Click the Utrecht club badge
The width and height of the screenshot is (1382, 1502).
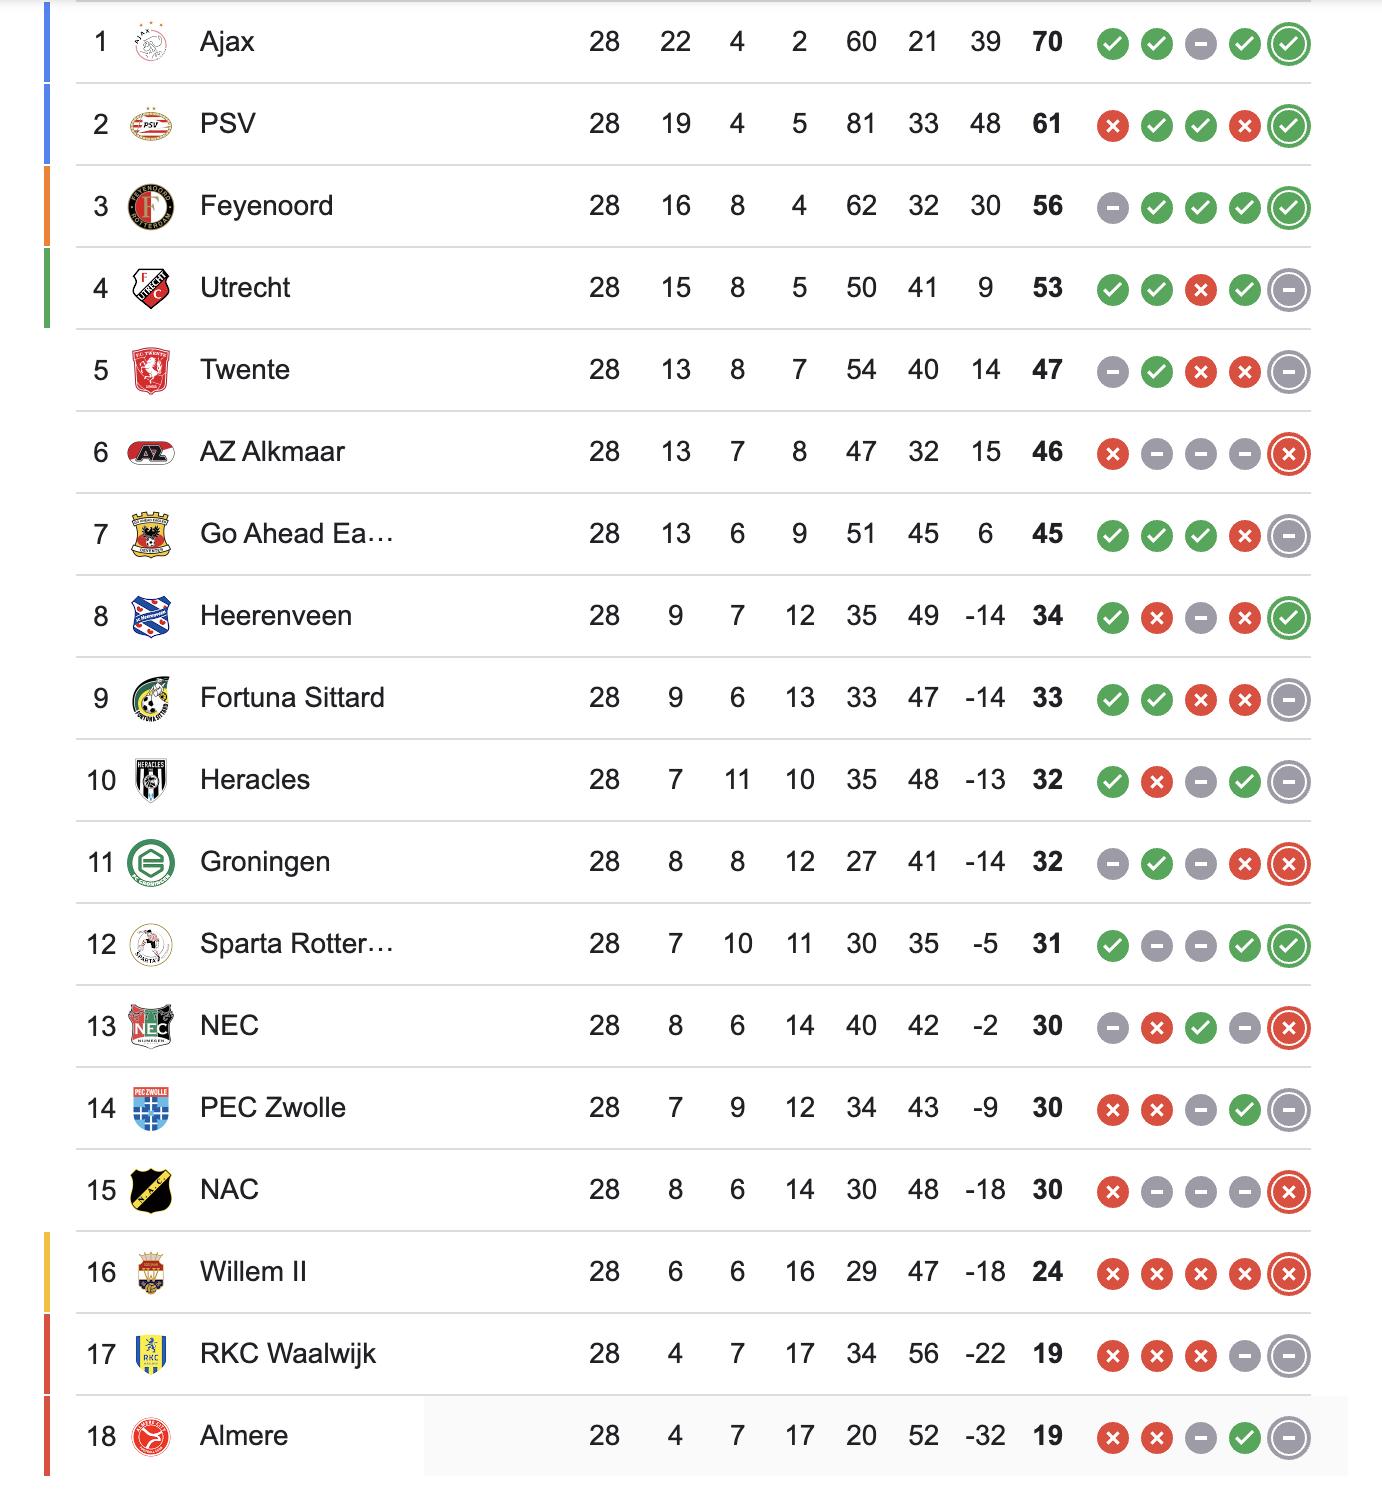coord(151,289)
